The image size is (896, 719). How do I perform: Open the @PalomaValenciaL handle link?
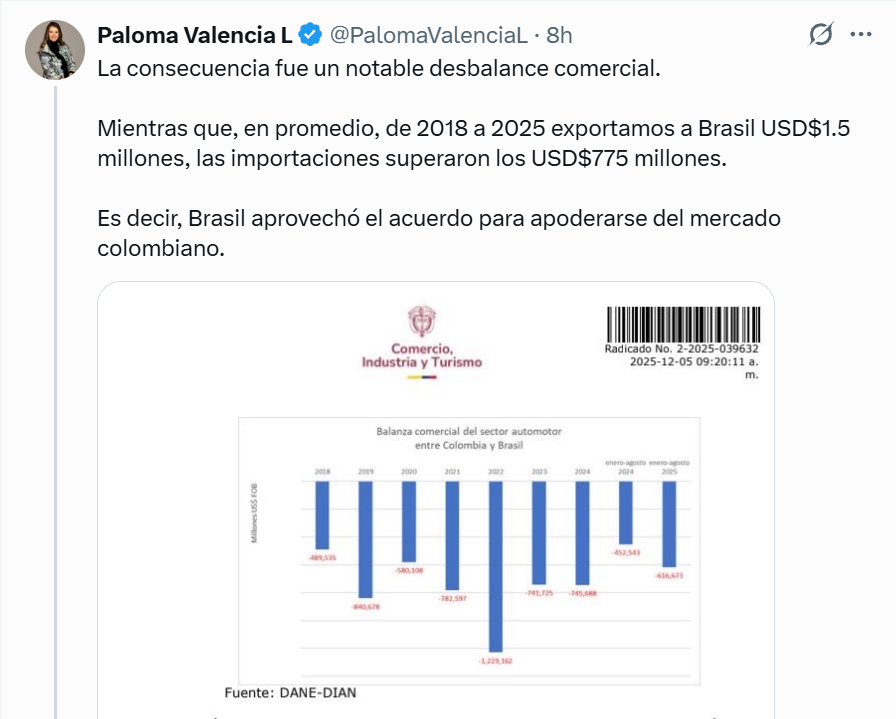428,36
